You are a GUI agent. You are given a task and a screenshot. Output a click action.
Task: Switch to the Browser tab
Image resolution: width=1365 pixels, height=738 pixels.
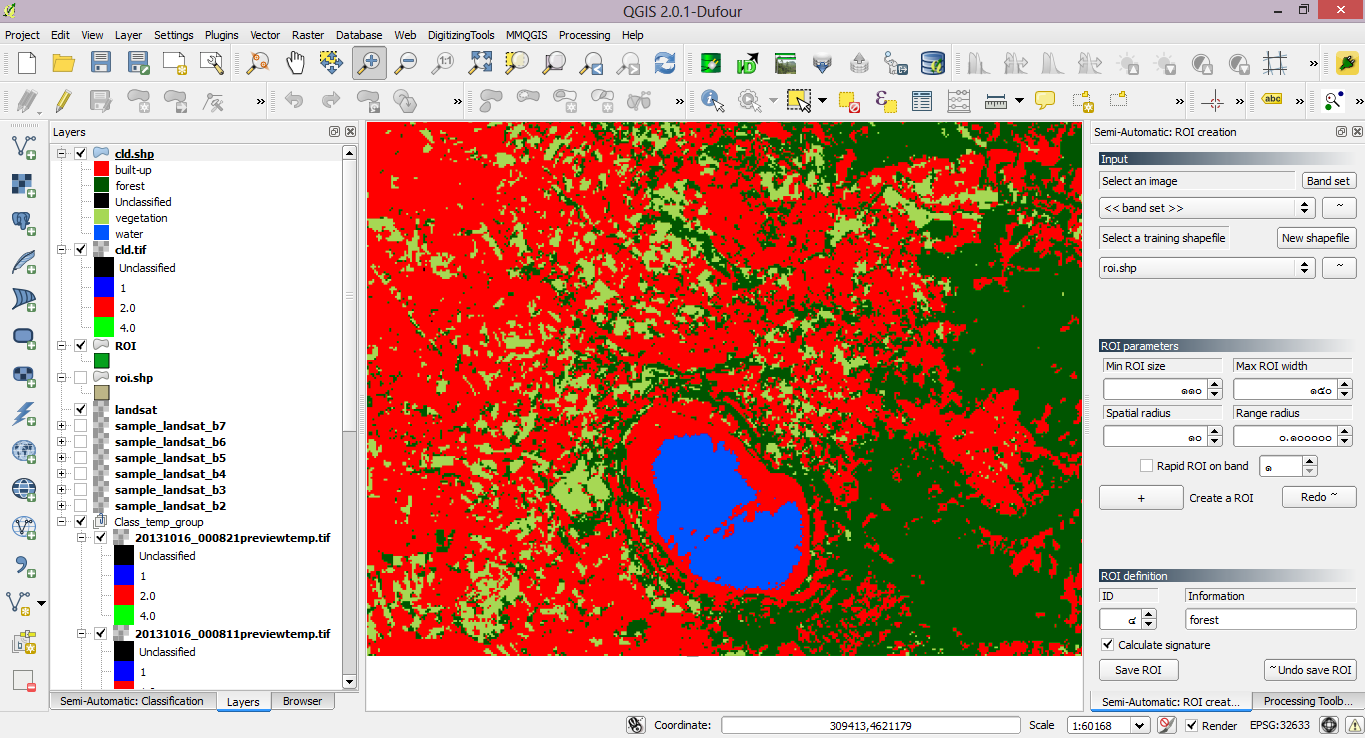coord(302,701)
